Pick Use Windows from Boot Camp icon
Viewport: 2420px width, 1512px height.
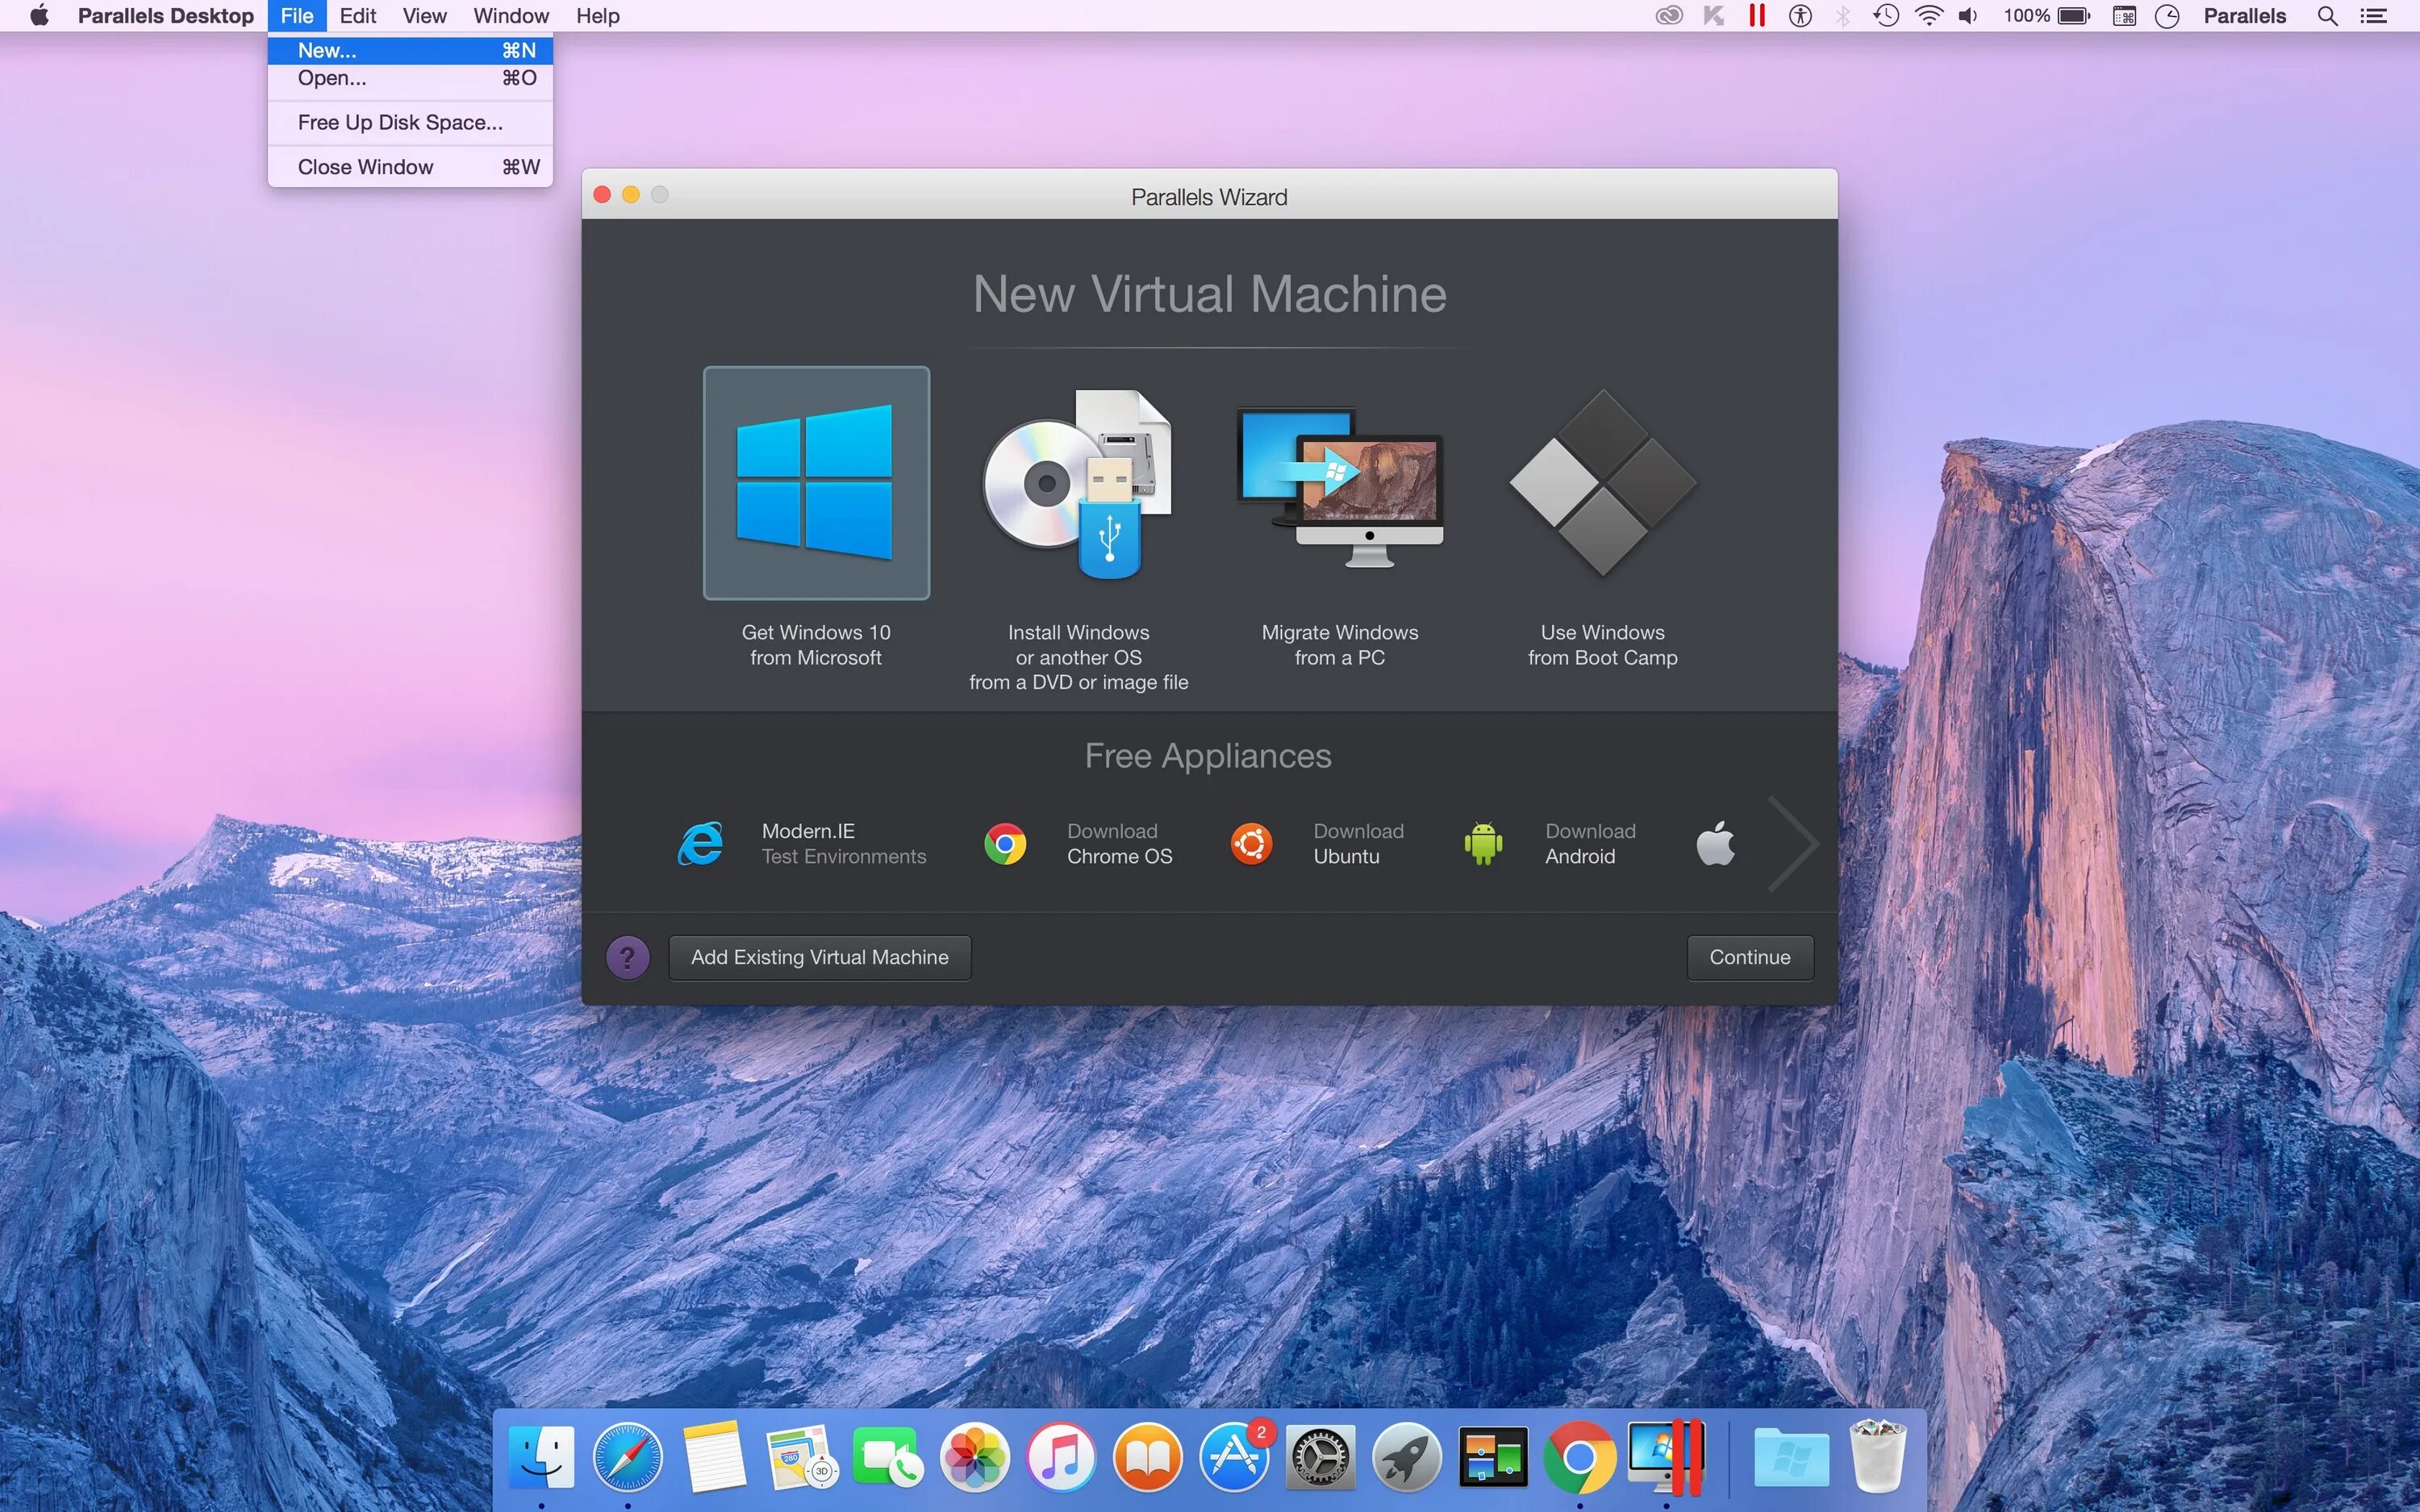pyautogui.click(x=1602, y=483)
